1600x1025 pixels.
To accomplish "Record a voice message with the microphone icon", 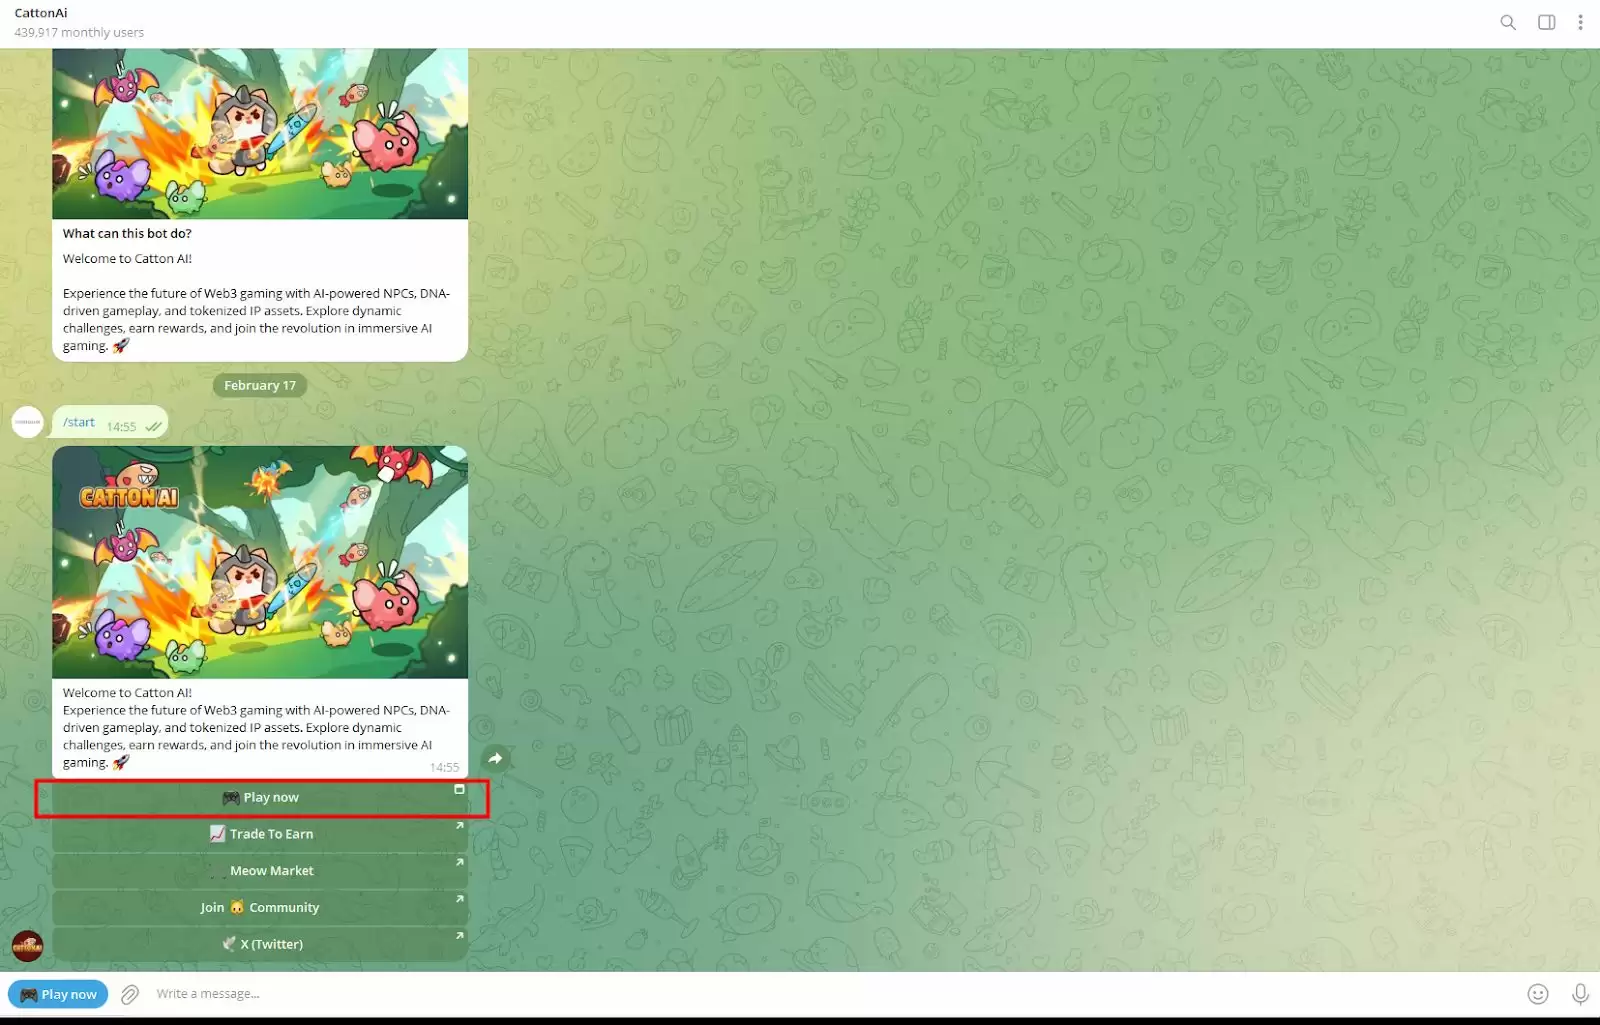I will pyautogui.click(x=1580, y=993).
